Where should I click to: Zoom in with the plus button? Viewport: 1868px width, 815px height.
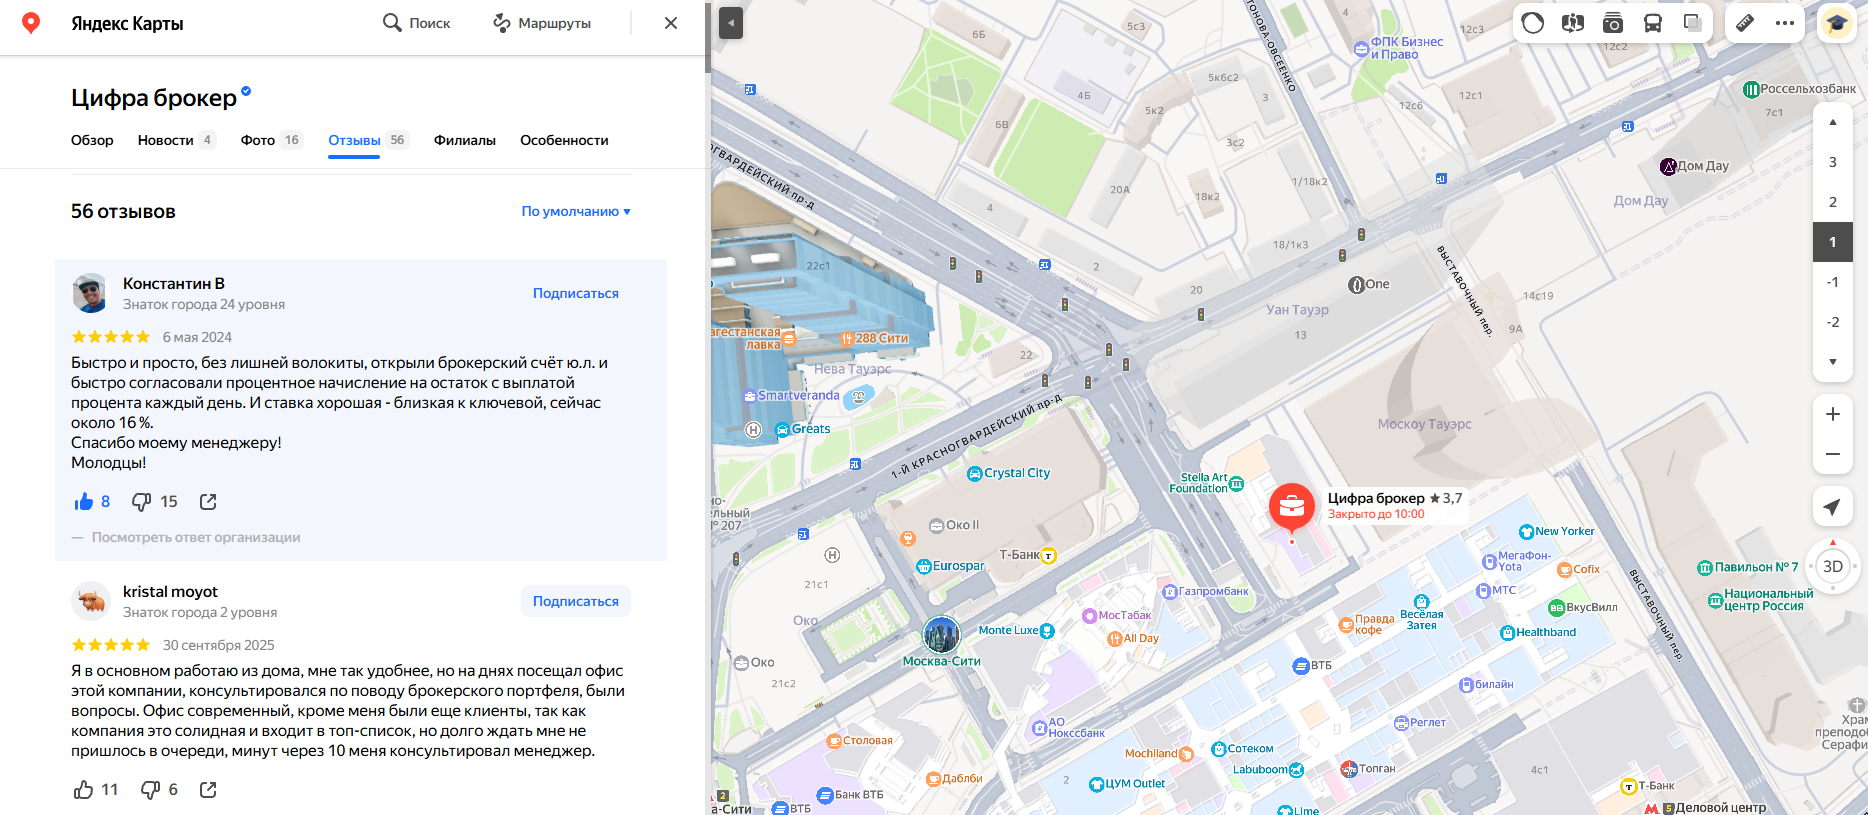point(1833,414)
